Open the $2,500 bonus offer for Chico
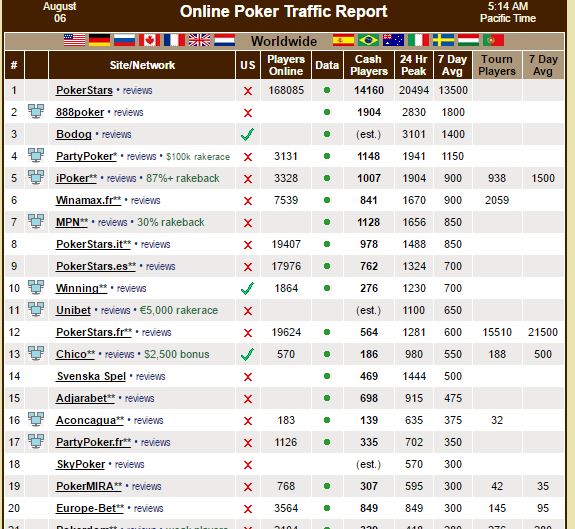This screenshot has width=575, height=529. pos(177,354)
